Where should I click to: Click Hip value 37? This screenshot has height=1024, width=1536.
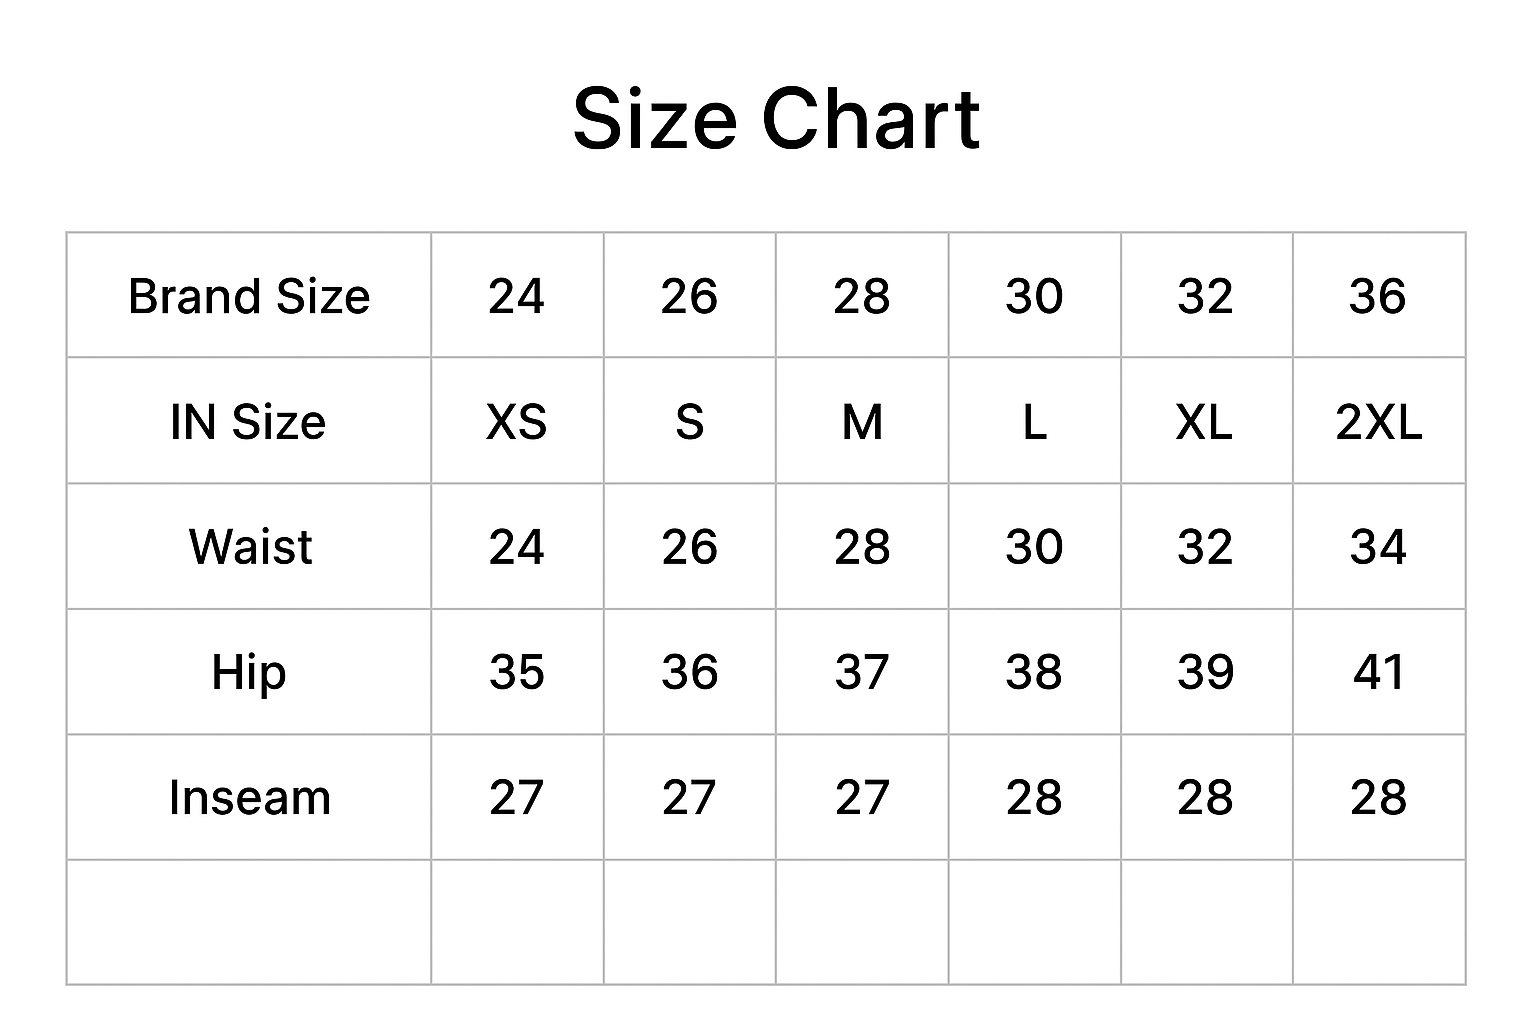pos(861,672)
